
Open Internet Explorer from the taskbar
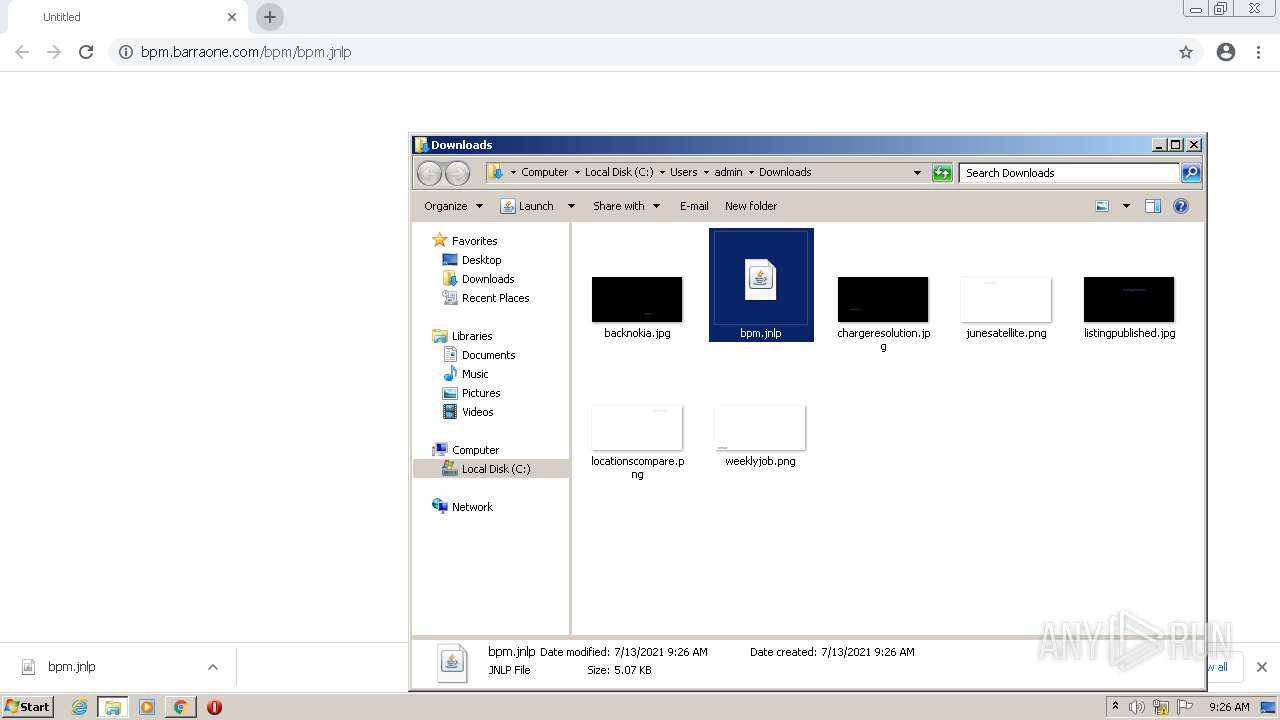pyautogui.click(x=79, y=707)
